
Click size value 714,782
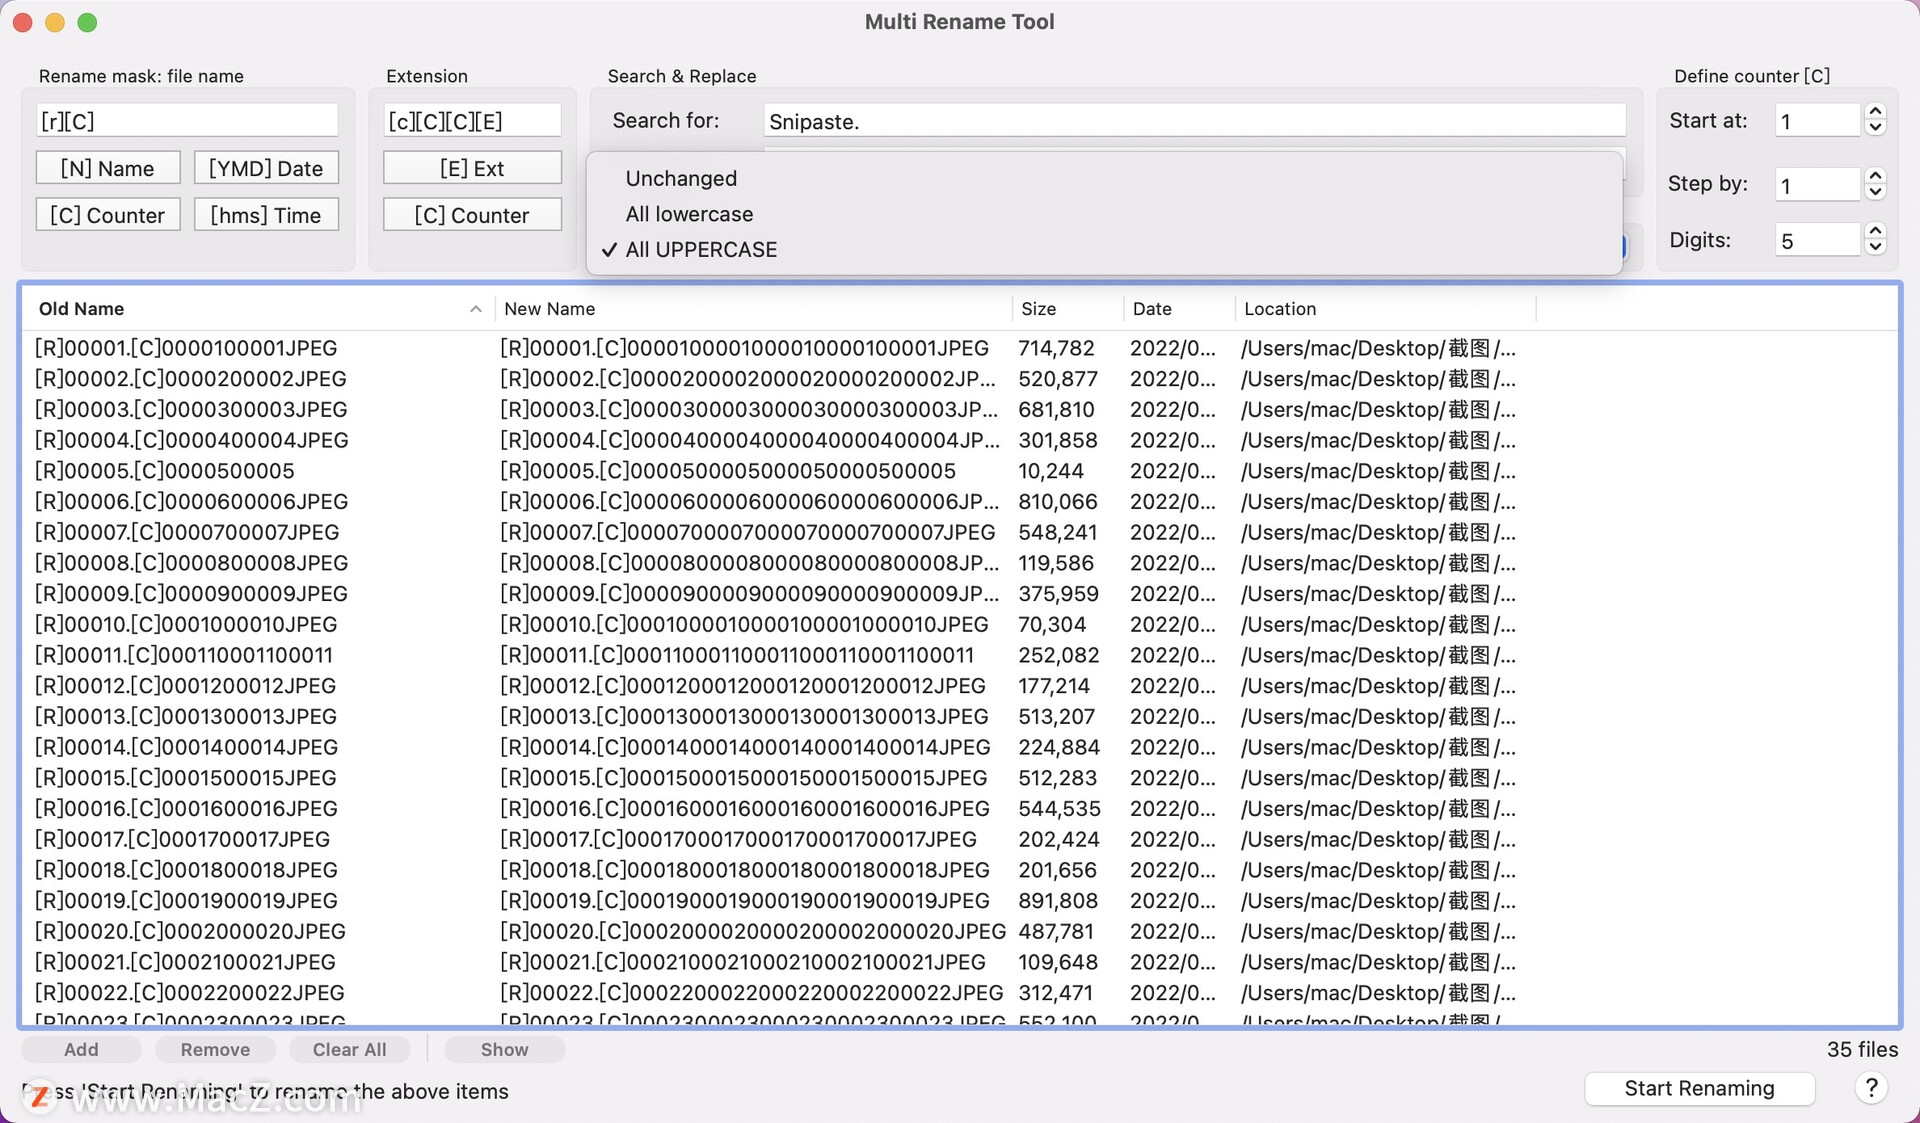click(1056, 348)
